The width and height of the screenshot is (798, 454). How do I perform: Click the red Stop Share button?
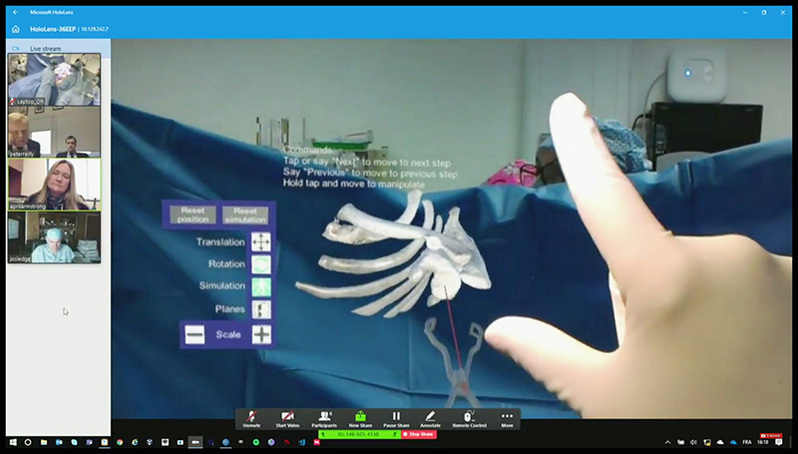click(x=419, y=434)
